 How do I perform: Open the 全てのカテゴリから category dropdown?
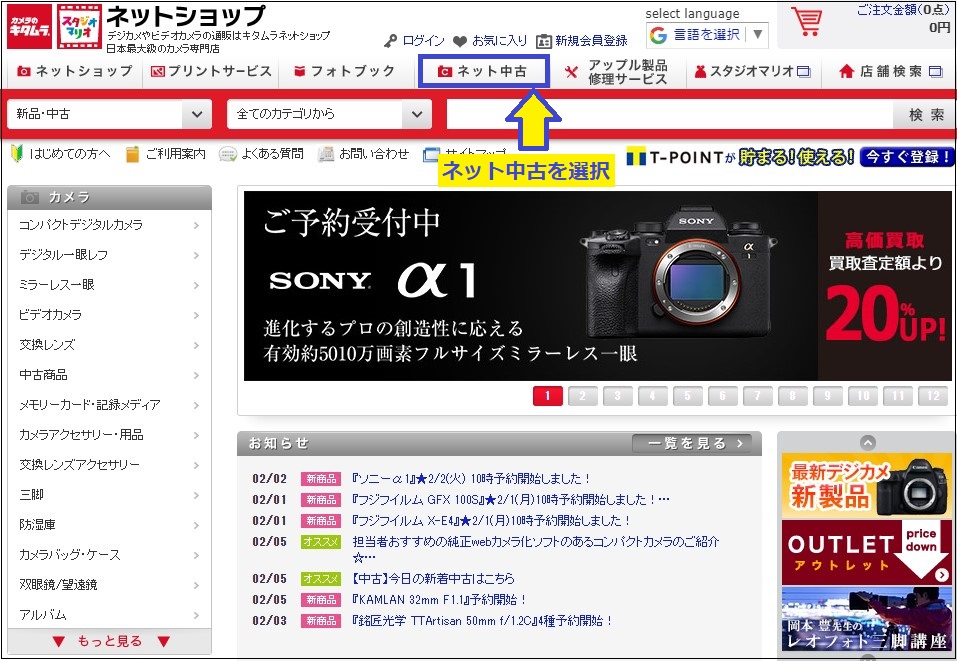(329, 114)
